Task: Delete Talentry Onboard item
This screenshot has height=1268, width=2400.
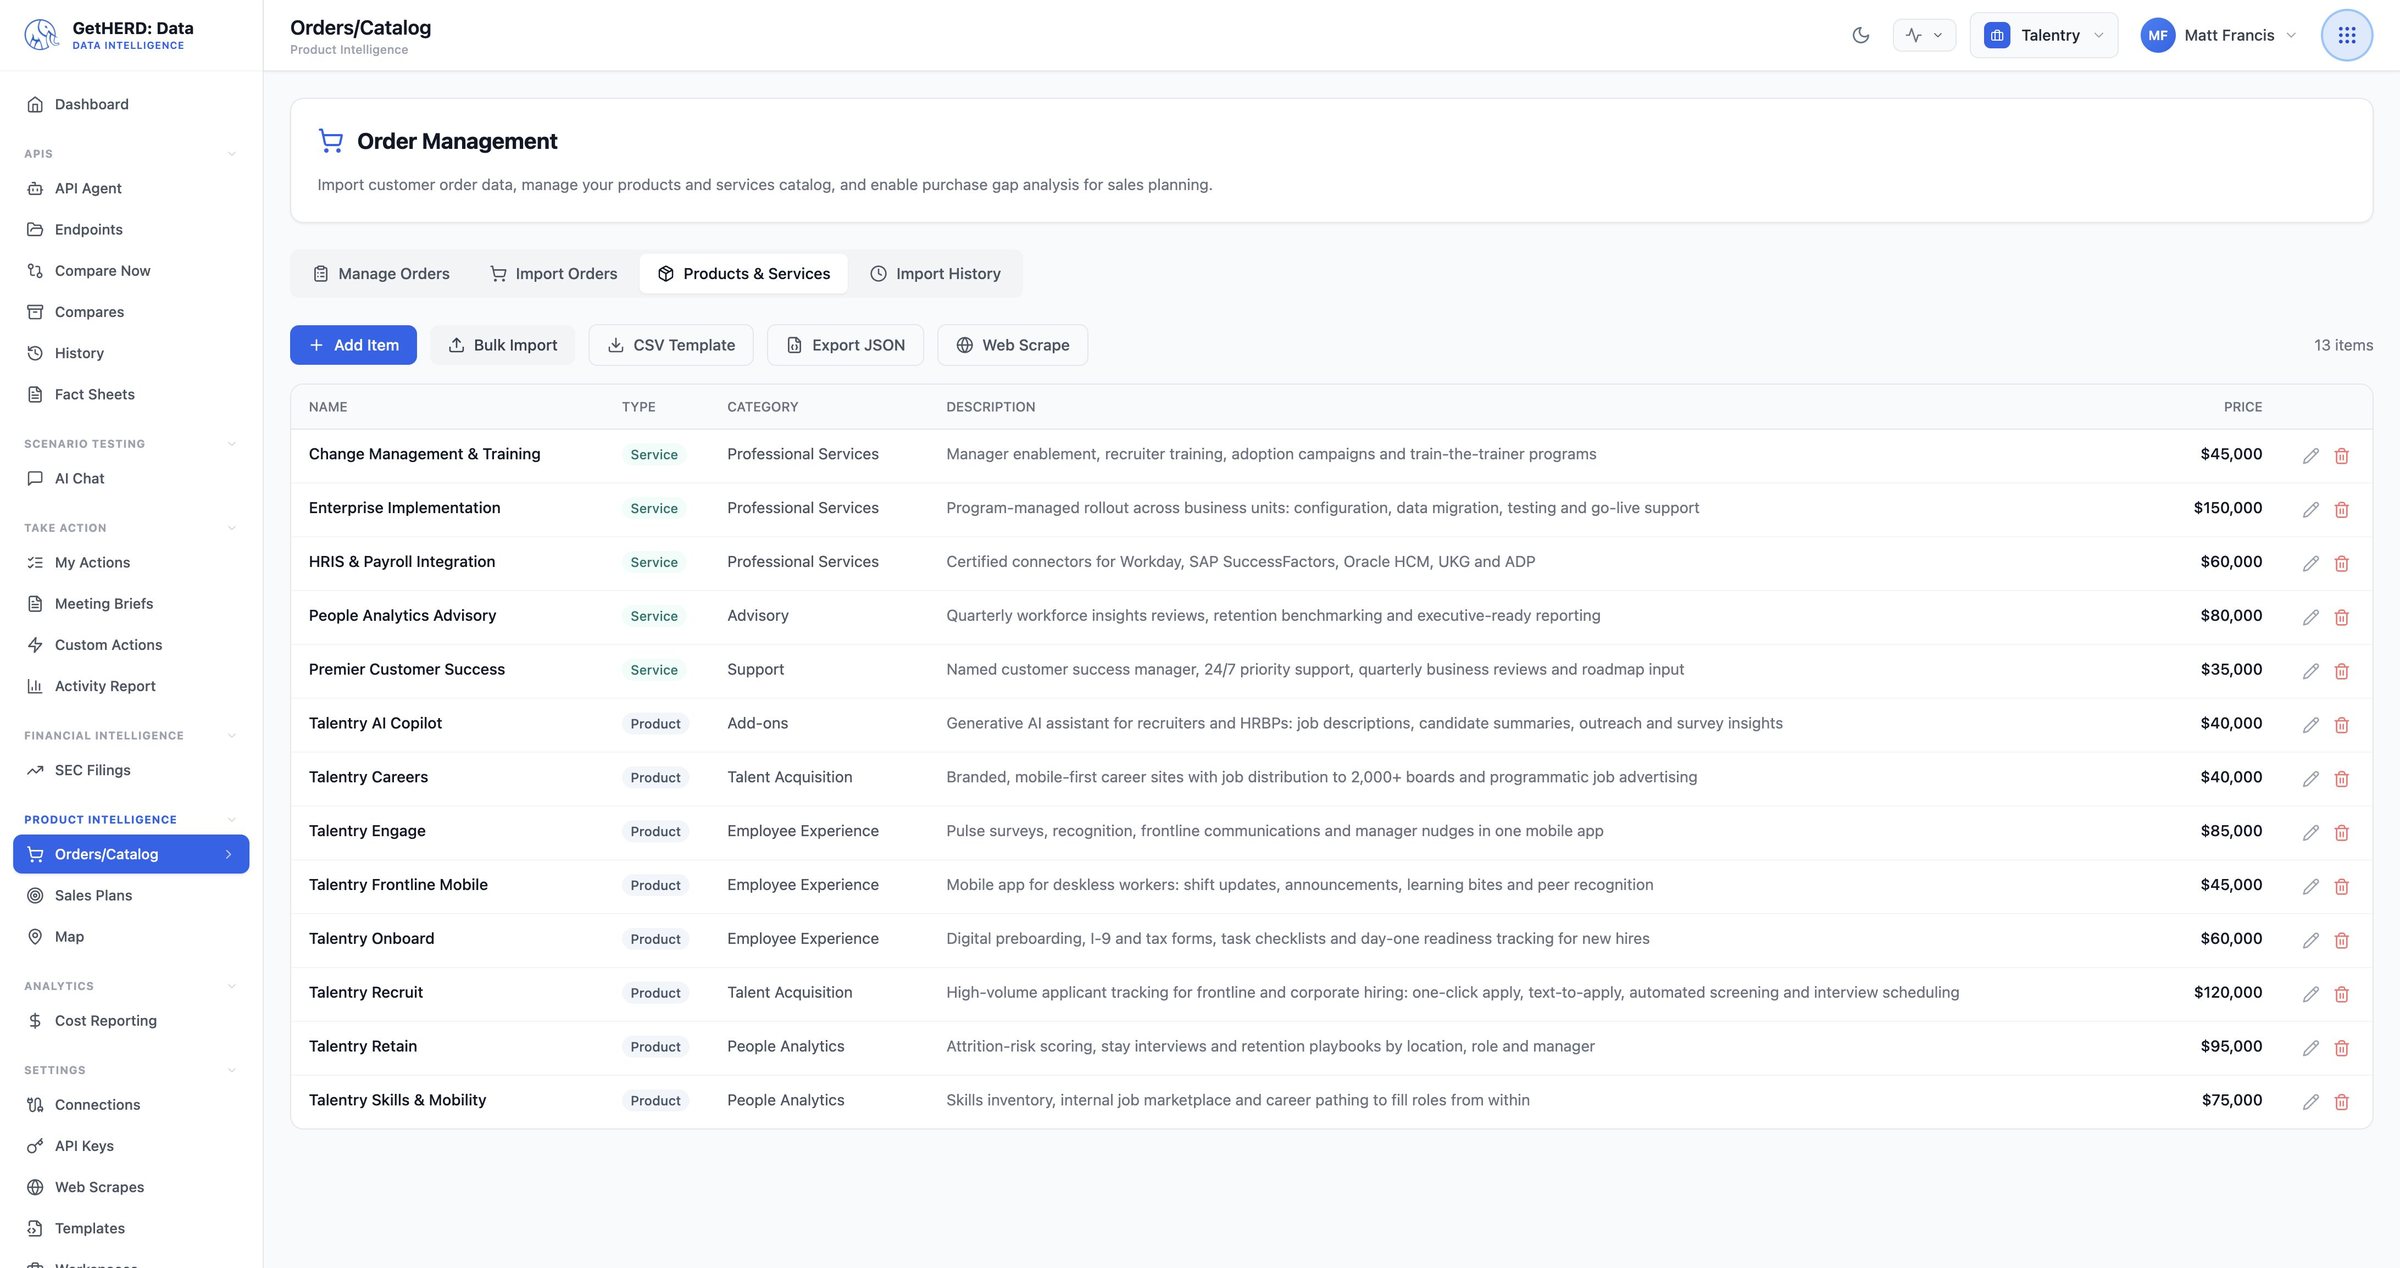Action: 2341,940
